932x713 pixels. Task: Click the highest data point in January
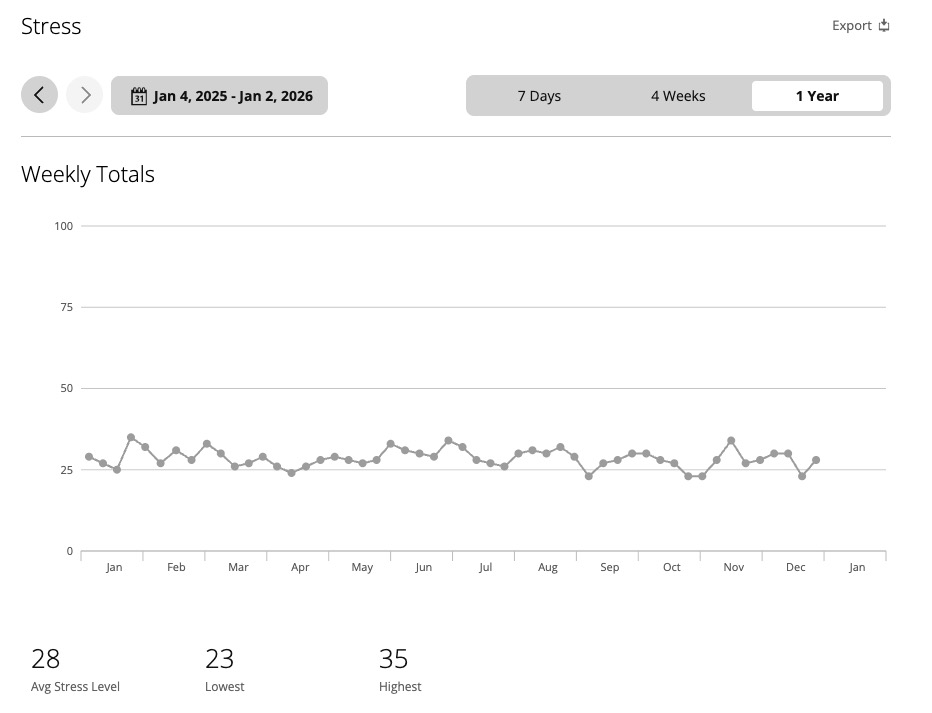(x=131, y=437)
